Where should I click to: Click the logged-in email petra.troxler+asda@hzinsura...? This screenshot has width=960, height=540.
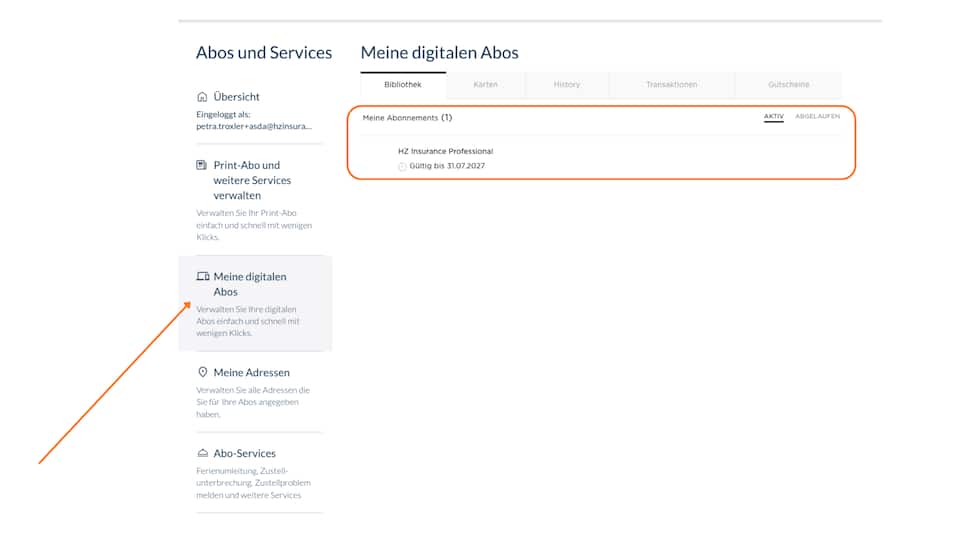tap(254, 126)
